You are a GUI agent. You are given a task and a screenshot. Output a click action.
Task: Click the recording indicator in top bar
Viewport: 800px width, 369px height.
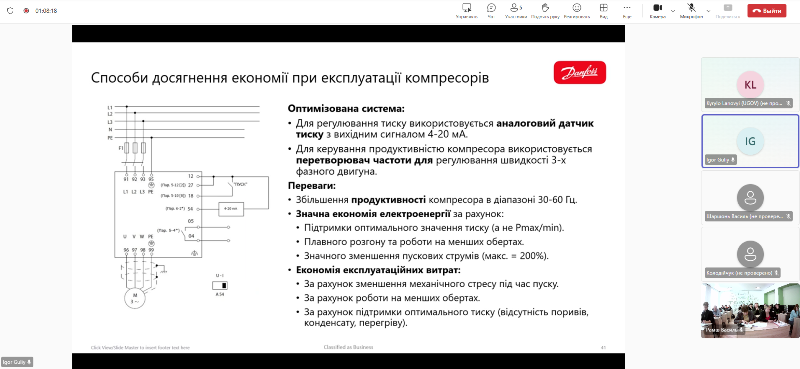pyautogui.click(x=26, y=11)
